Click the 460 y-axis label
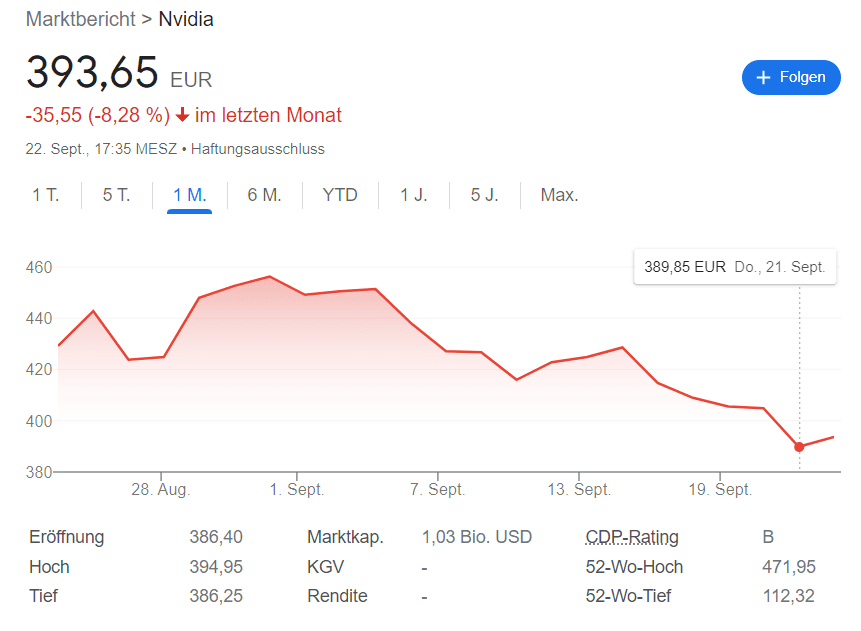This screenshot has height=631, width=861. (x=39, y=267)
